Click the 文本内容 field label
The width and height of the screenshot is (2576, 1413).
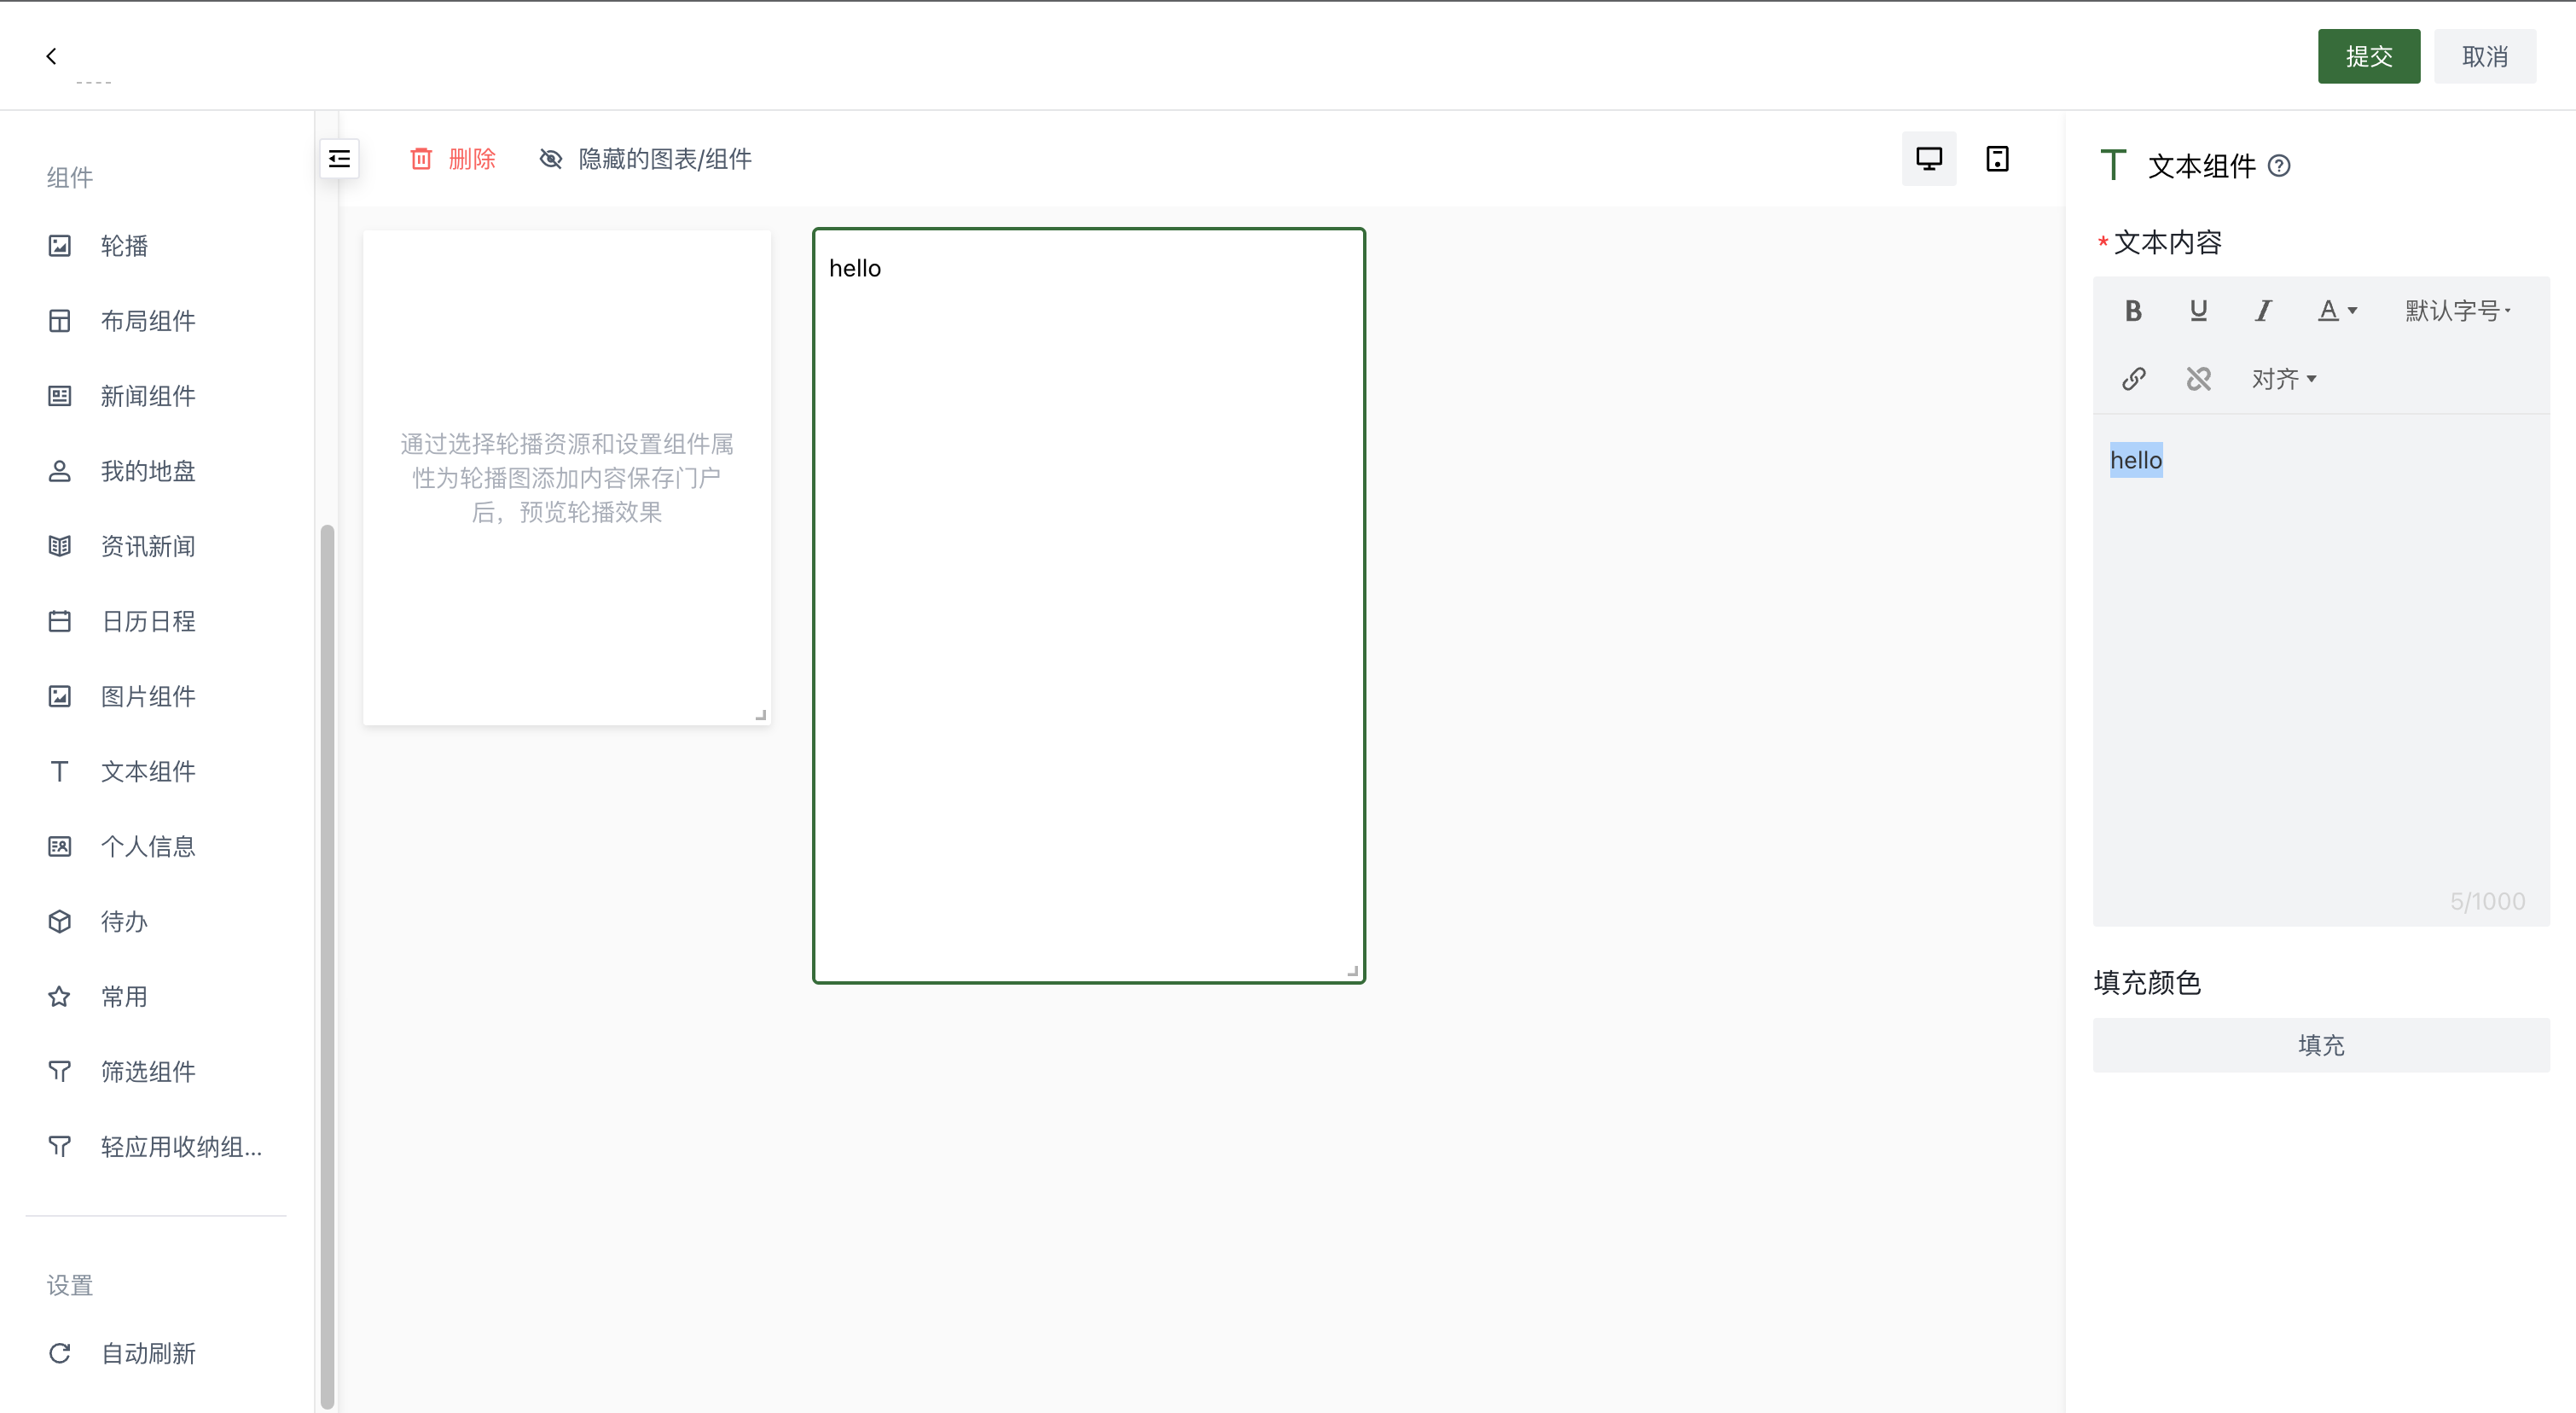coord(2167,242)
